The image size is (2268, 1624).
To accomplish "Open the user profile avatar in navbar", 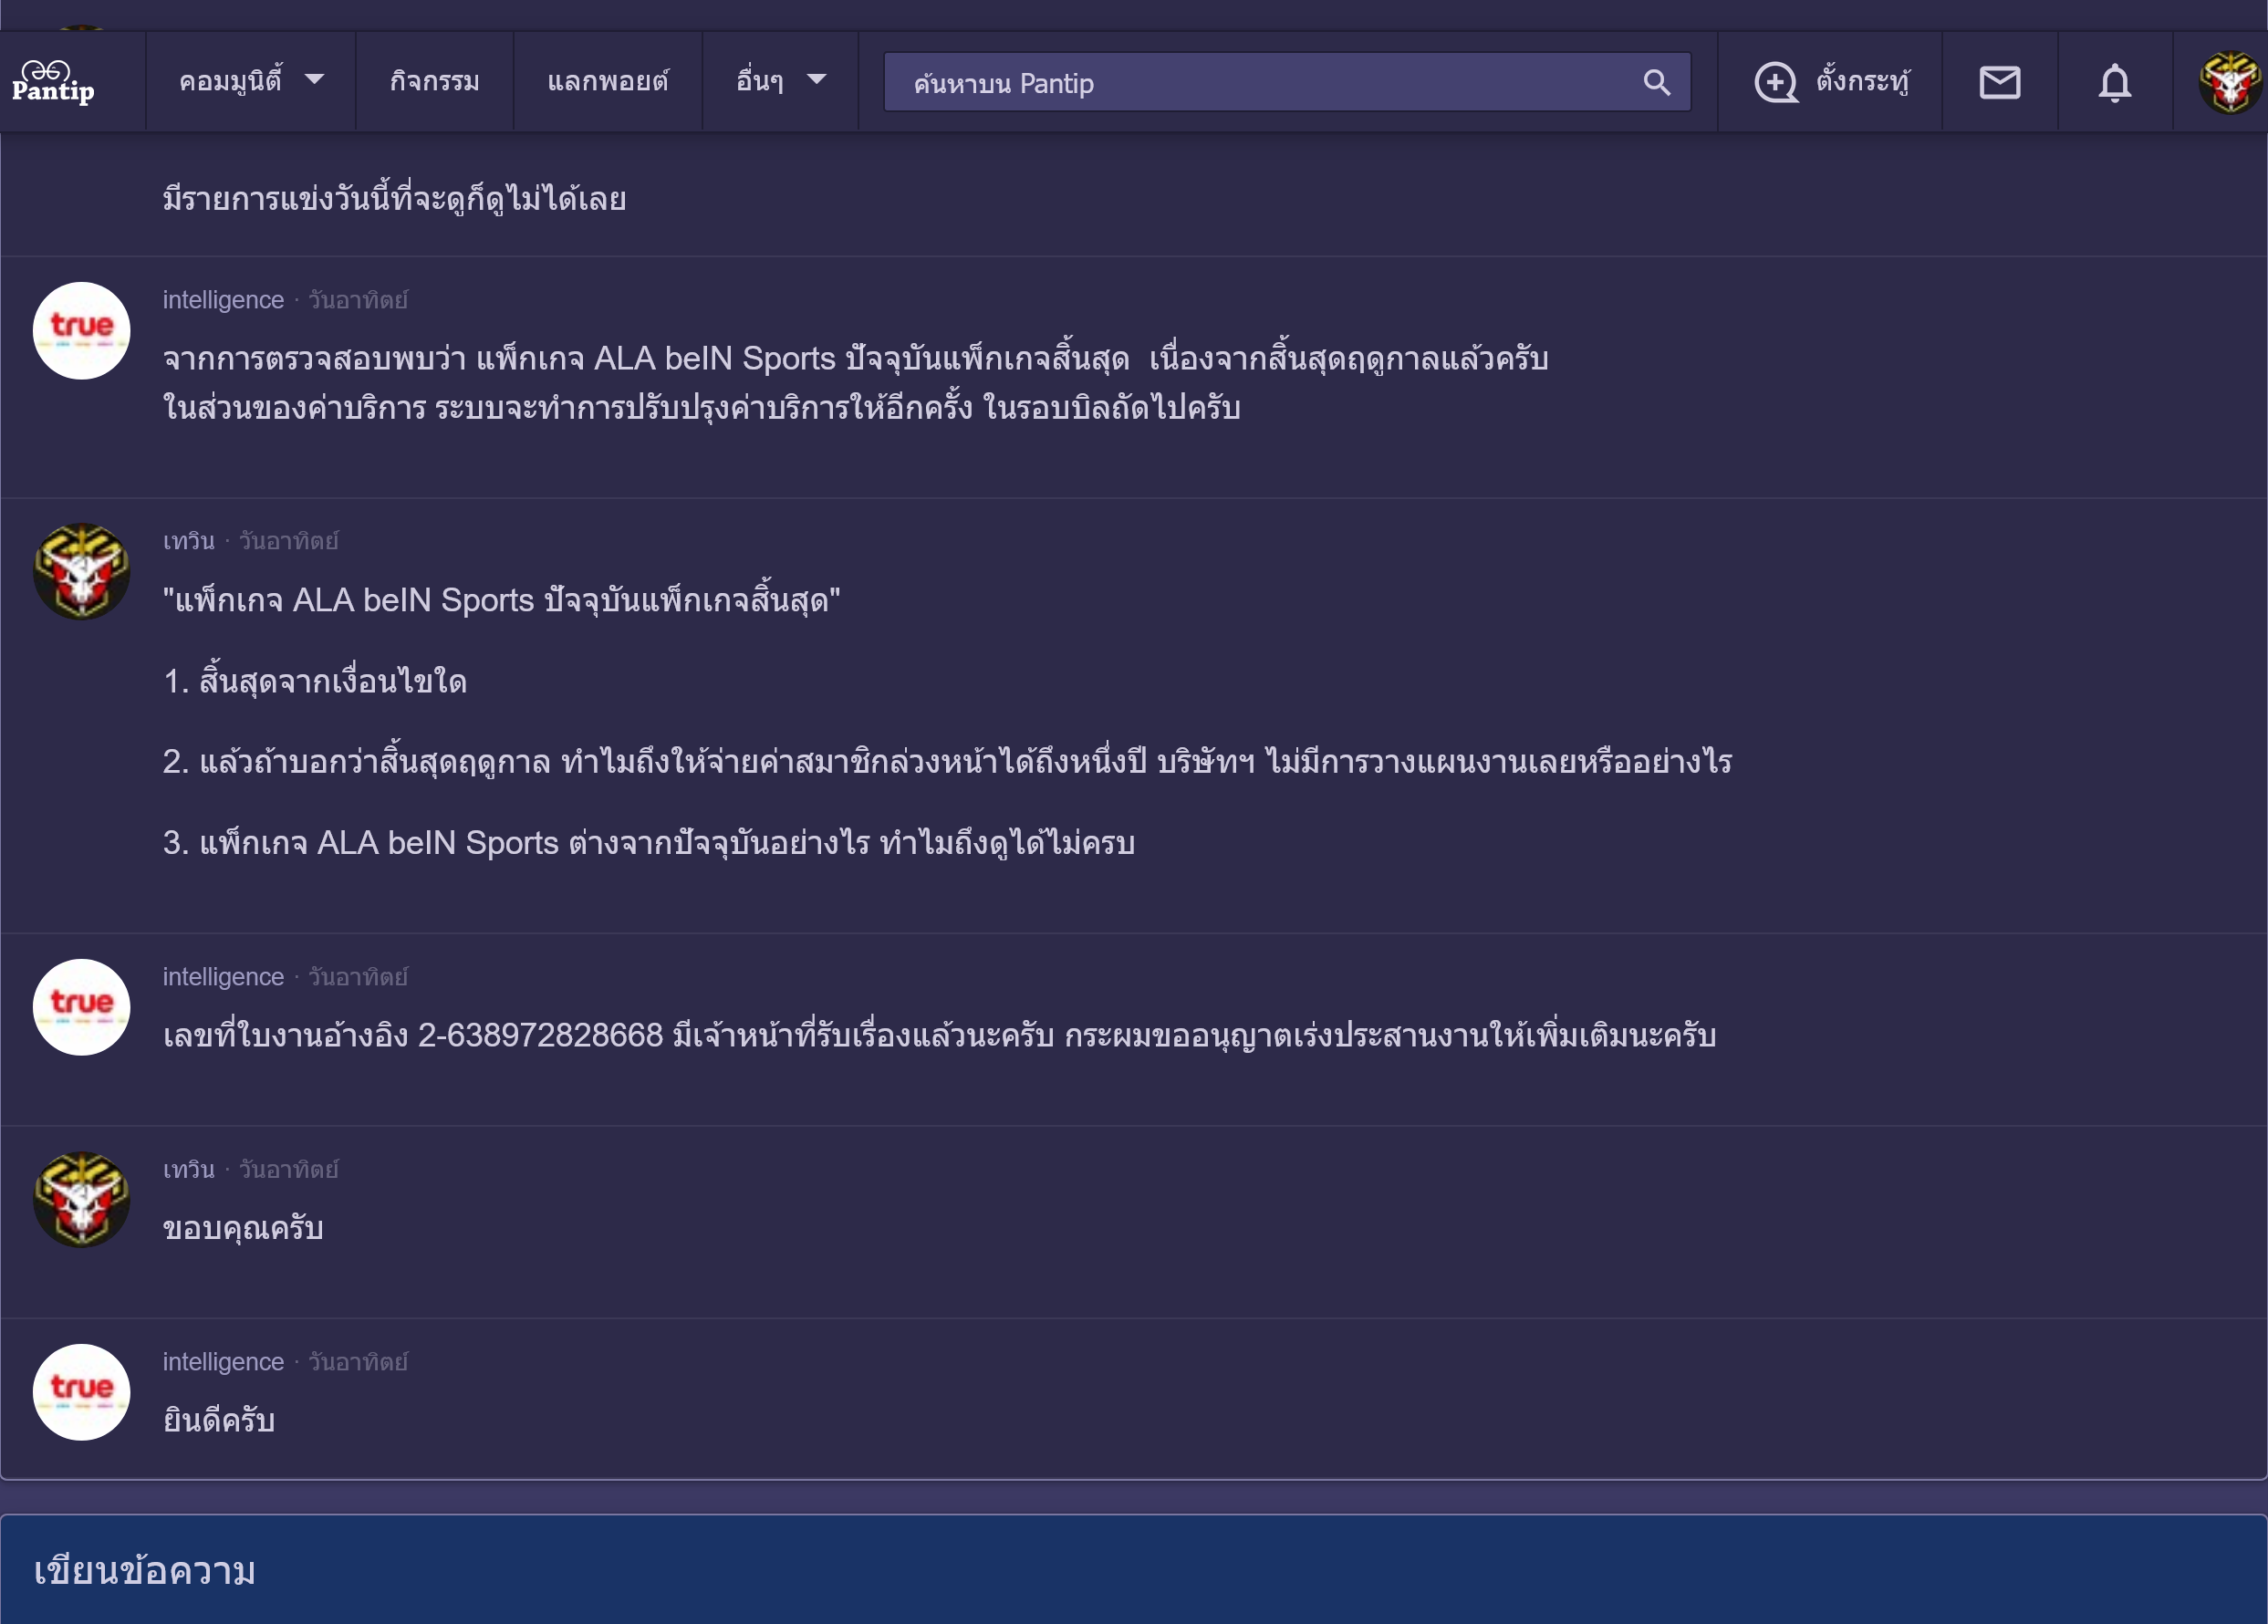I will (2229, 82).
